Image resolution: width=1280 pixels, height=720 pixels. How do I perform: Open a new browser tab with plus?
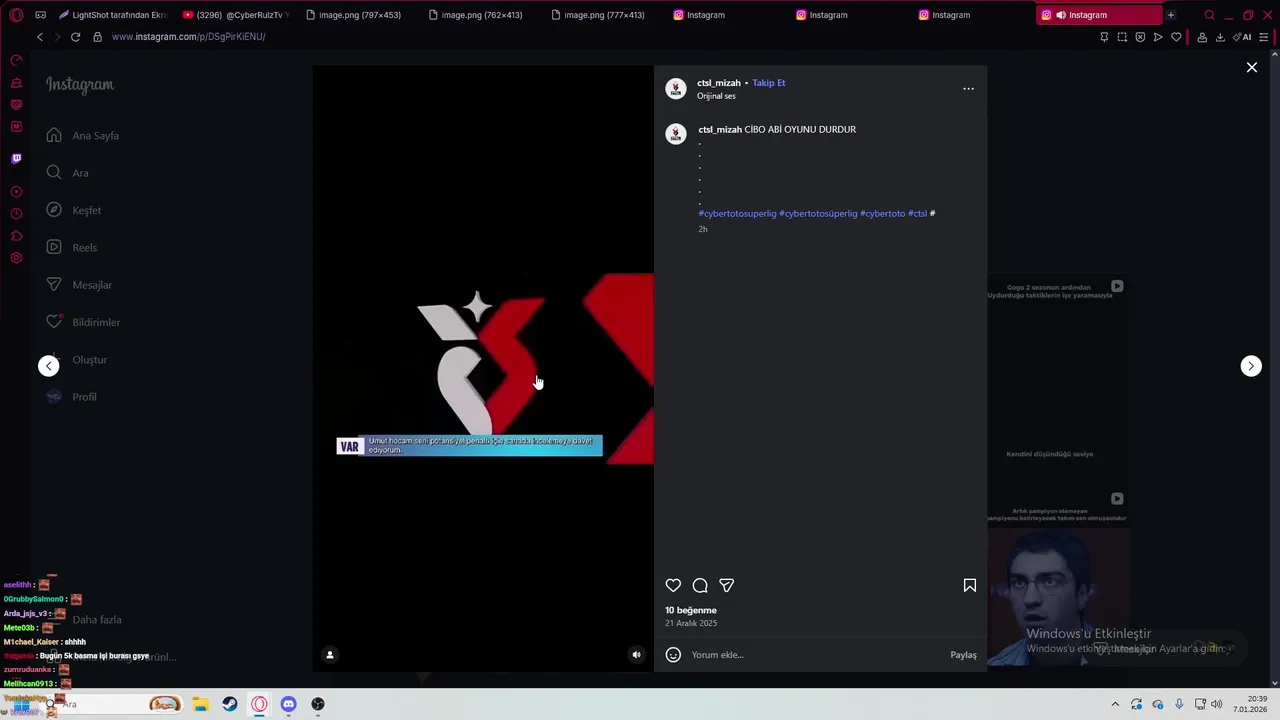tap(1171, 15)
